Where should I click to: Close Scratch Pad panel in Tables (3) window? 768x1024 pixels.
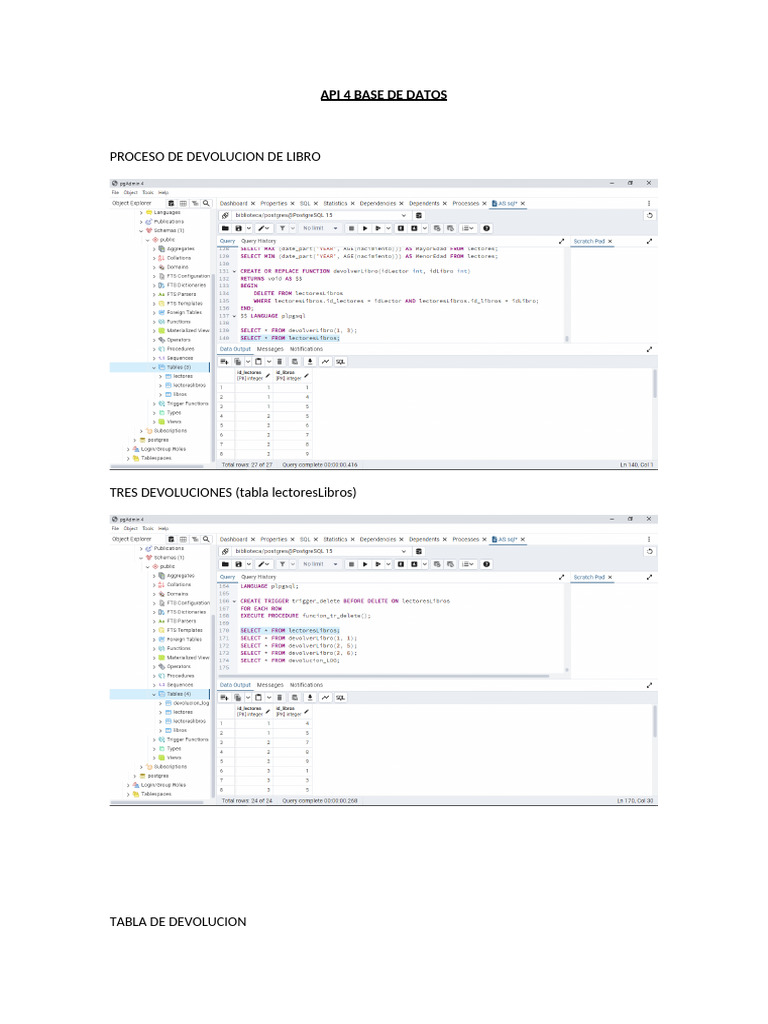coord(610,242)
